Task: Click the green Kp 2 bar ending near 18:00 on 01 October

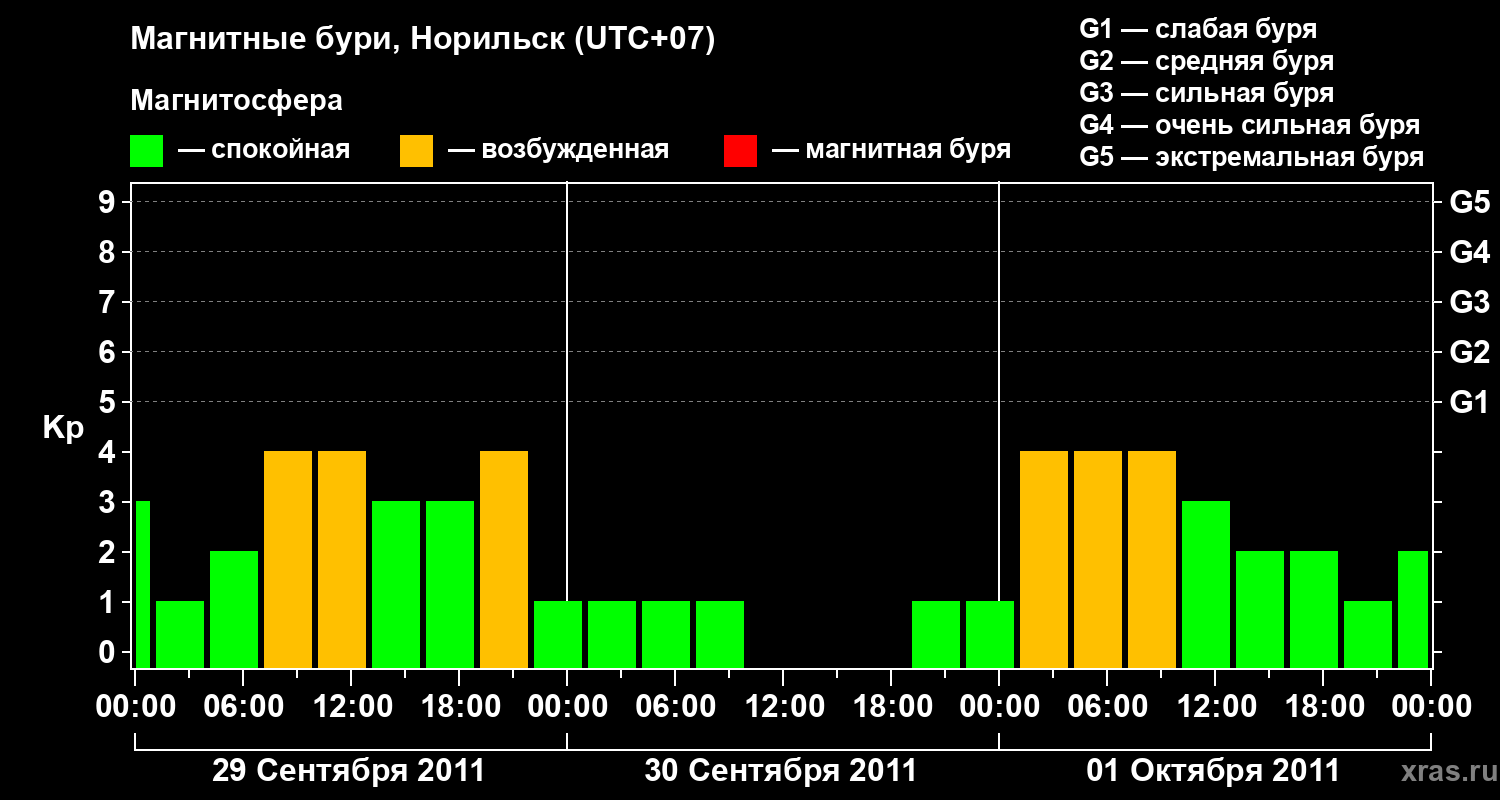Action: point(1314,609)
